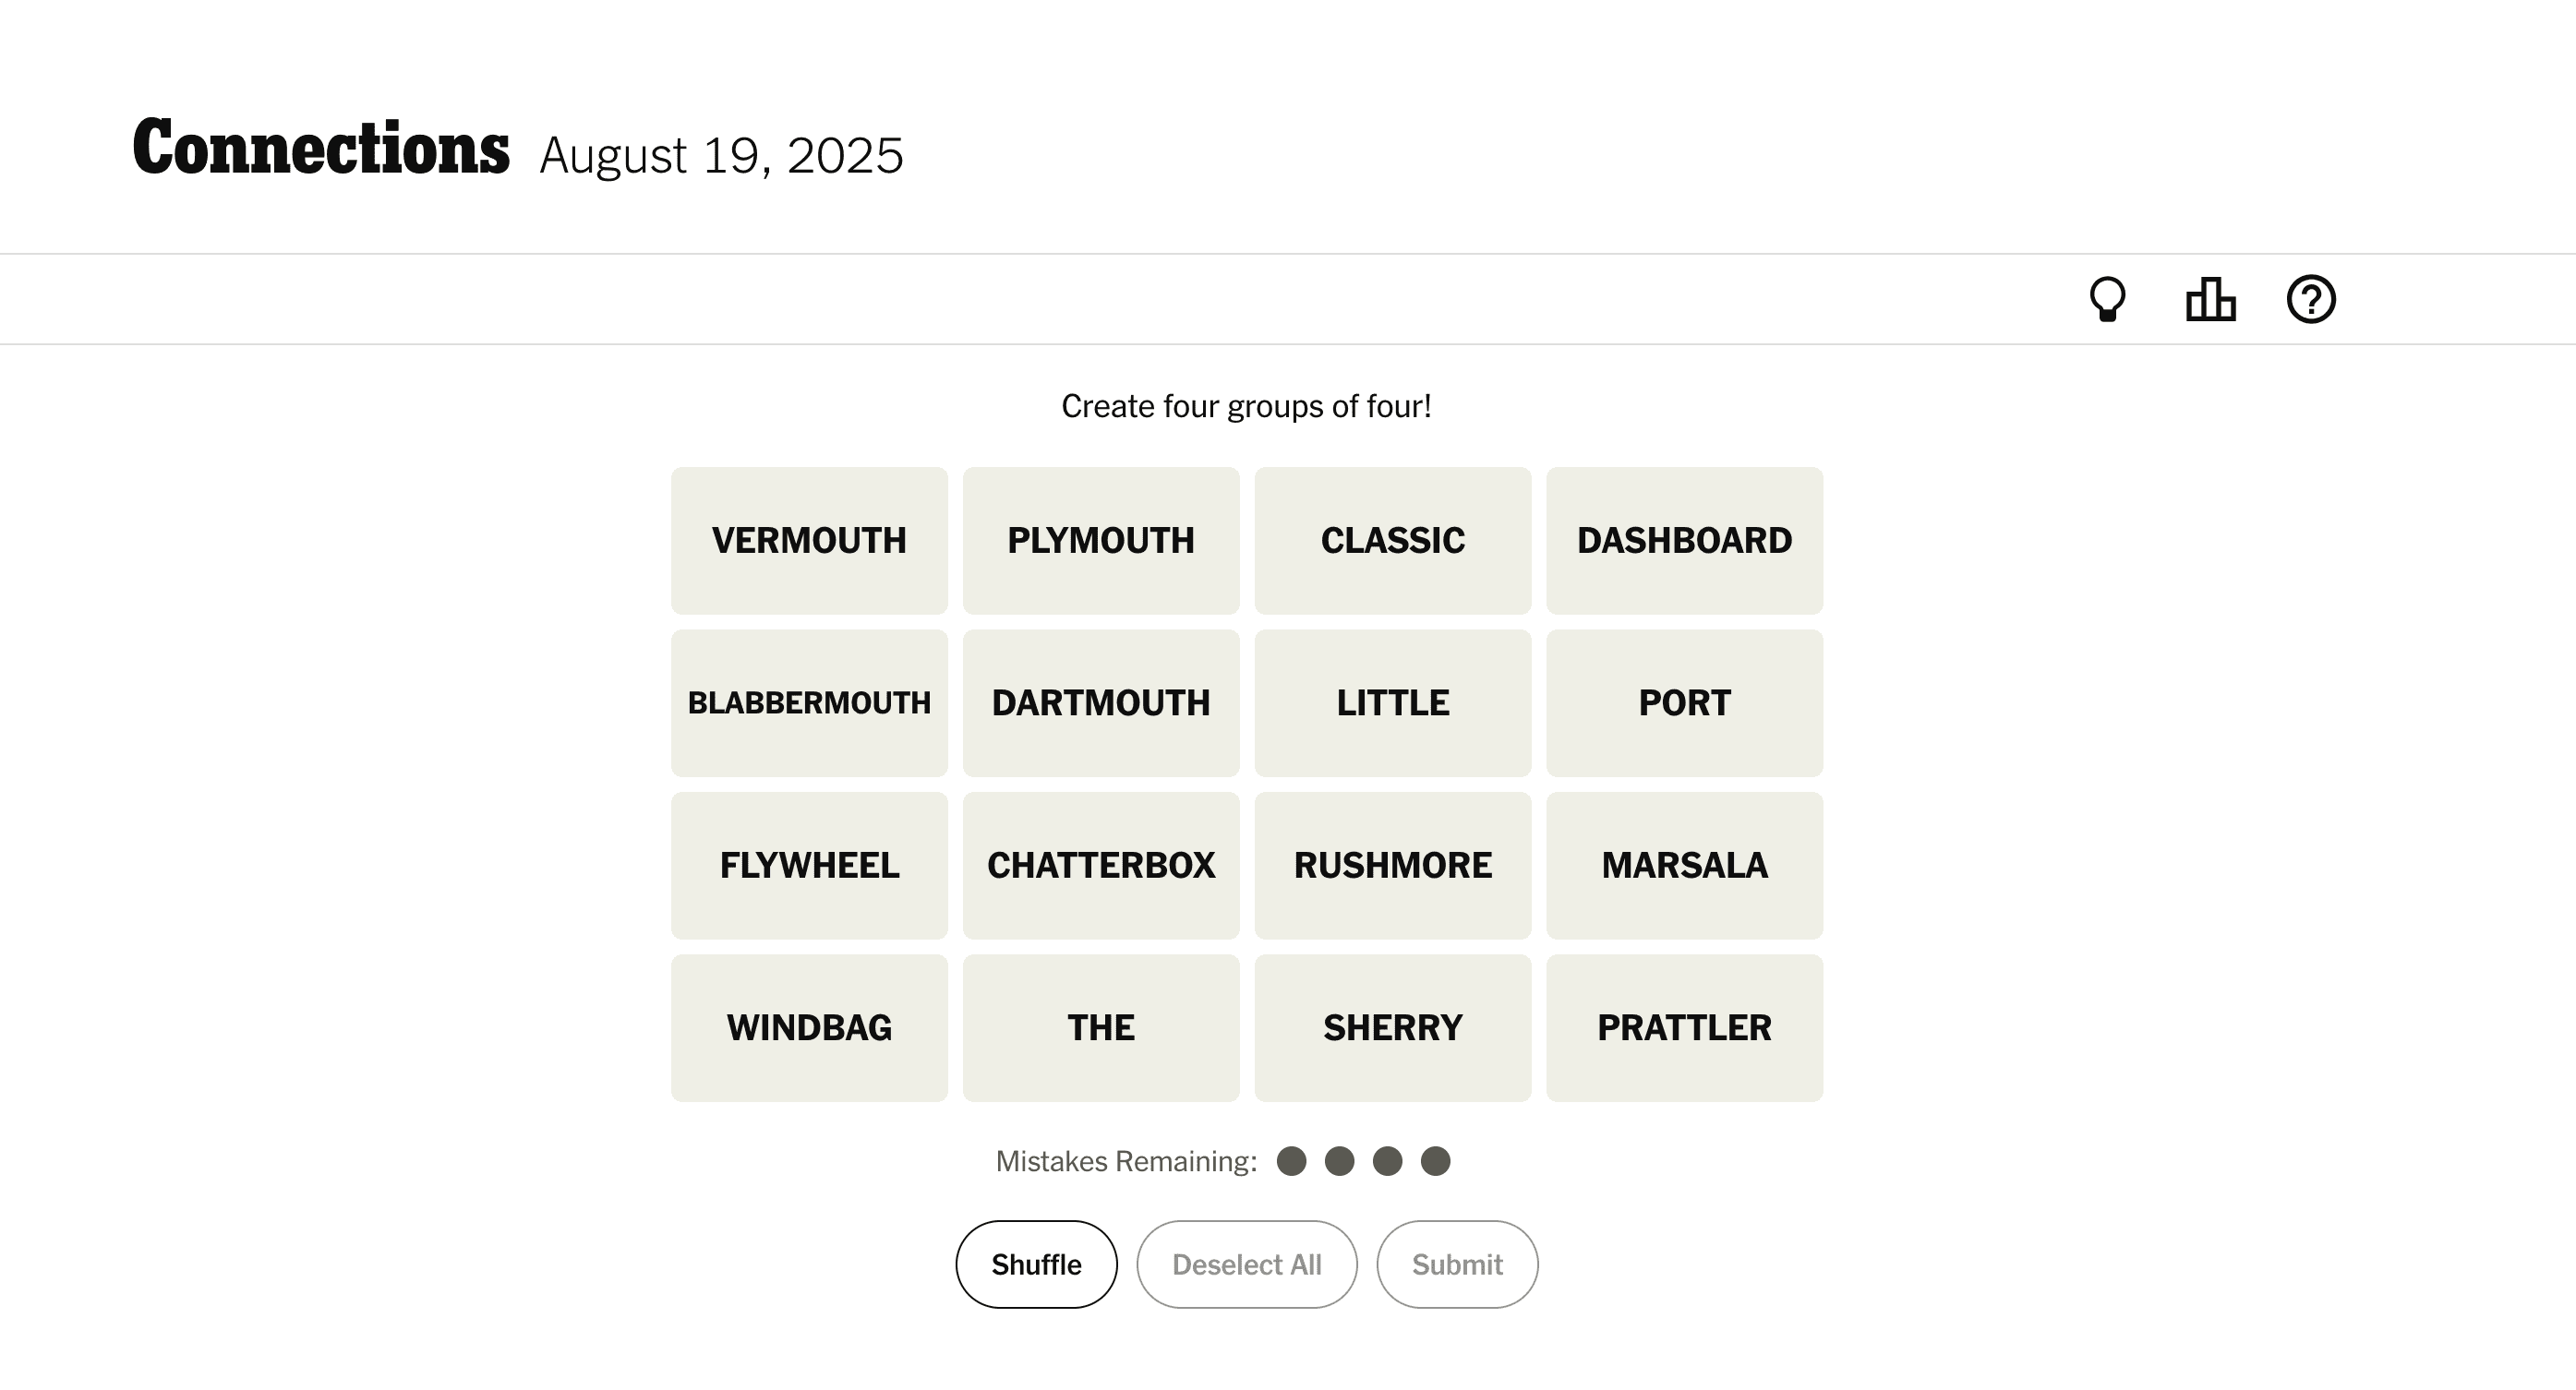Open the help question mark icon

coord(2310,299)
